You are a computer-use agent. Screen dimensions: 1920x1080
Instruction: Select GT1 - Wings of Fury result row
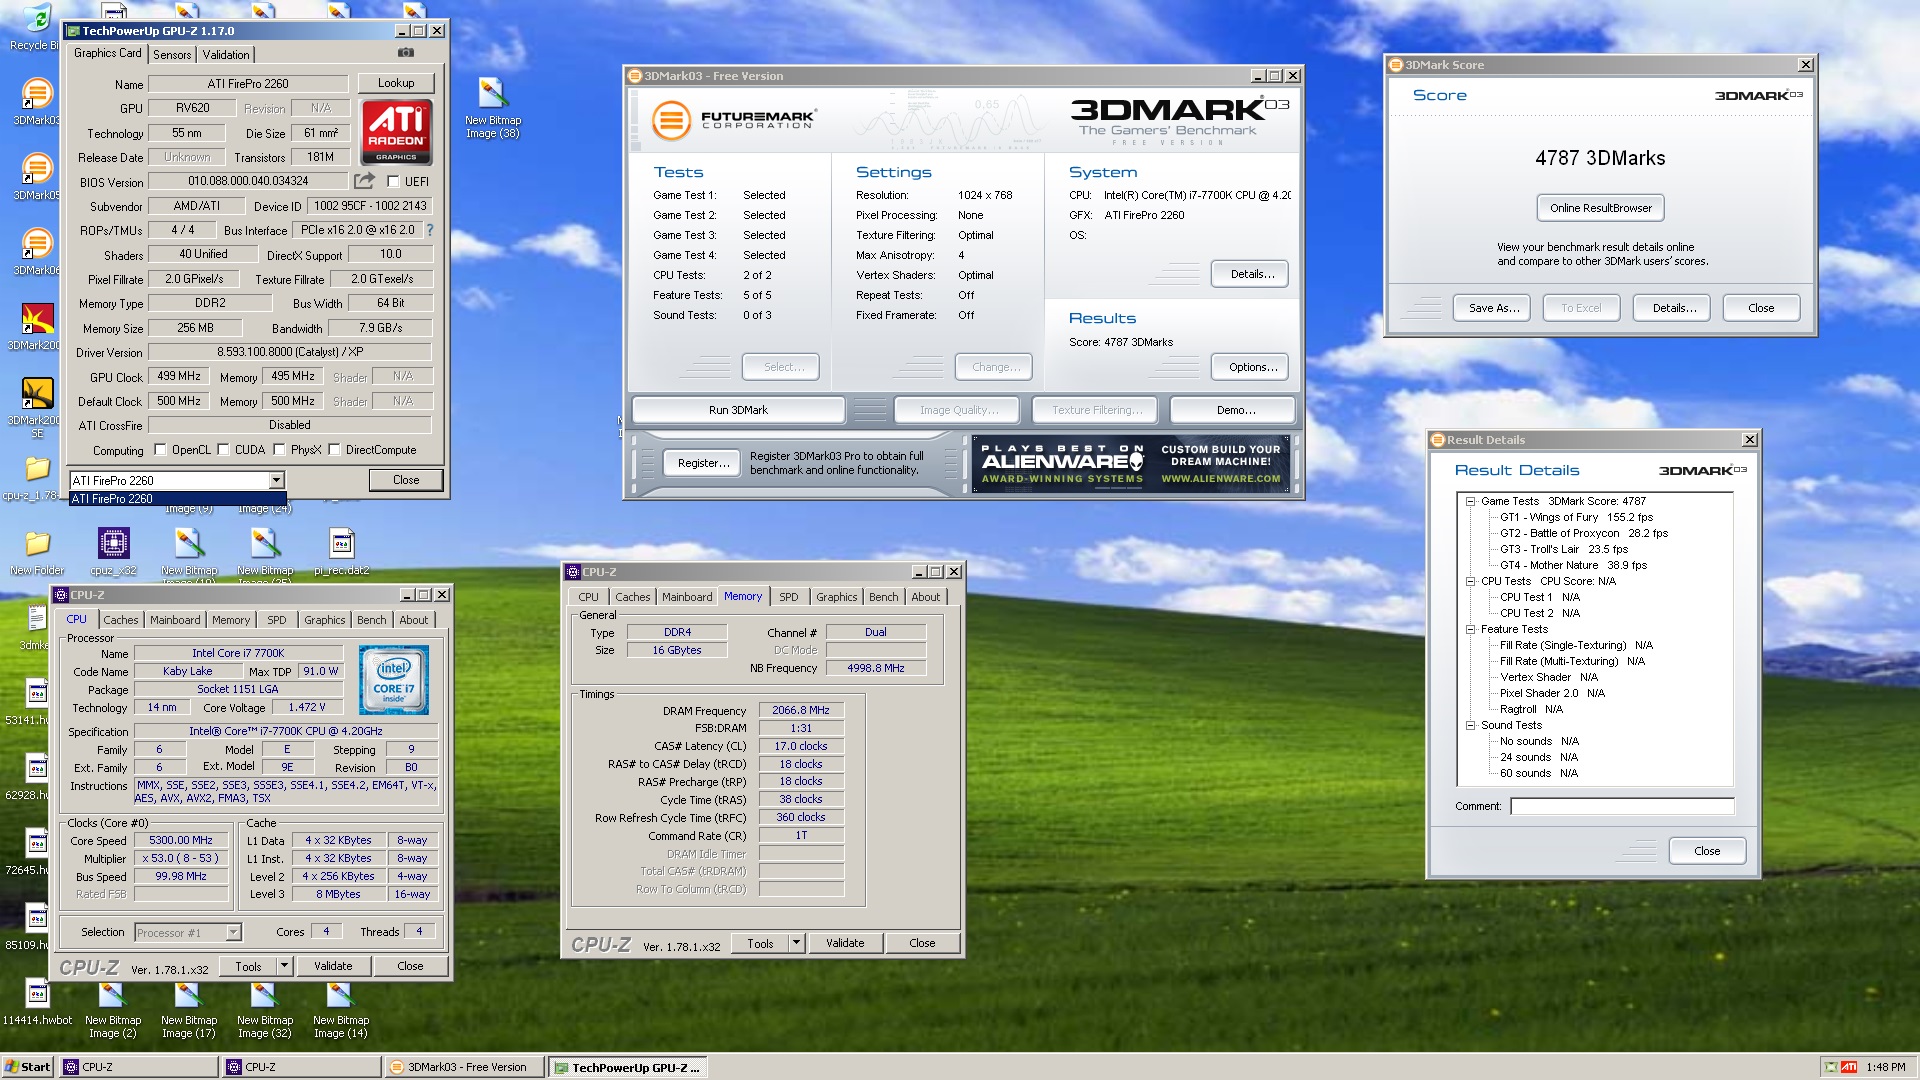[x=1576, y=518]
